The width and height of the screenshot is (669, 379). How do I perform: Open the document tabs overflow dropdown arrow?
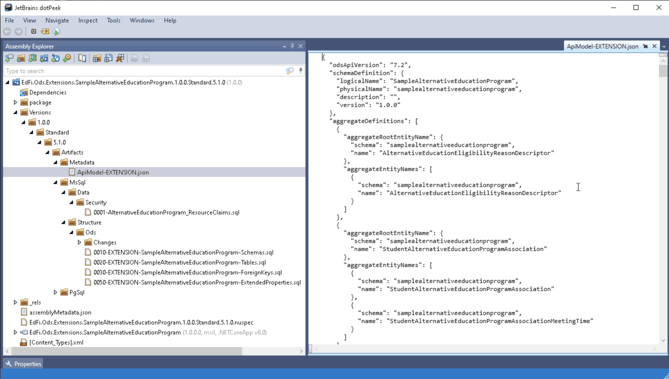click(x=664, y=47)
